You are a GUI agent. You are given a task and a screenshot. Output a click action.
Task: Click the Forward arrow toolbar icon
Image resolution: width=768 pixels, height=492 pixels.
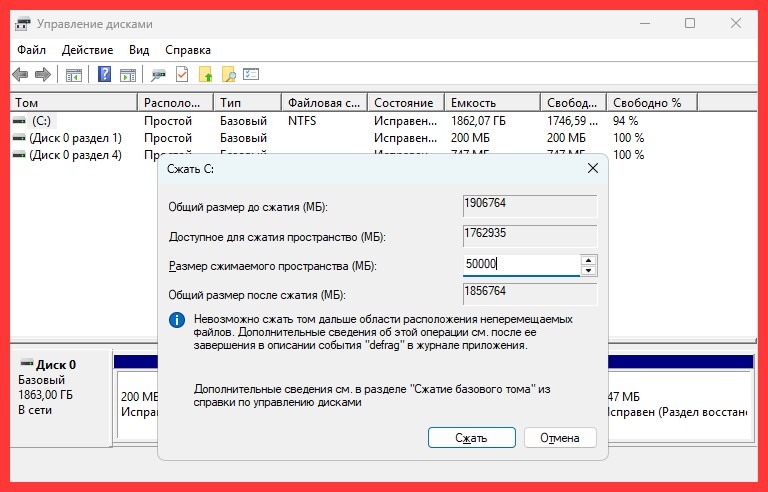[42, 75]
